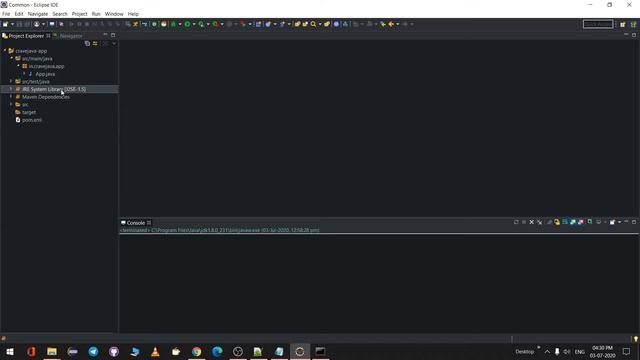The height and width of the screenshot is (360, 640).
Task: Open Project Explorer view menu arrow
Action: [114, 43]
